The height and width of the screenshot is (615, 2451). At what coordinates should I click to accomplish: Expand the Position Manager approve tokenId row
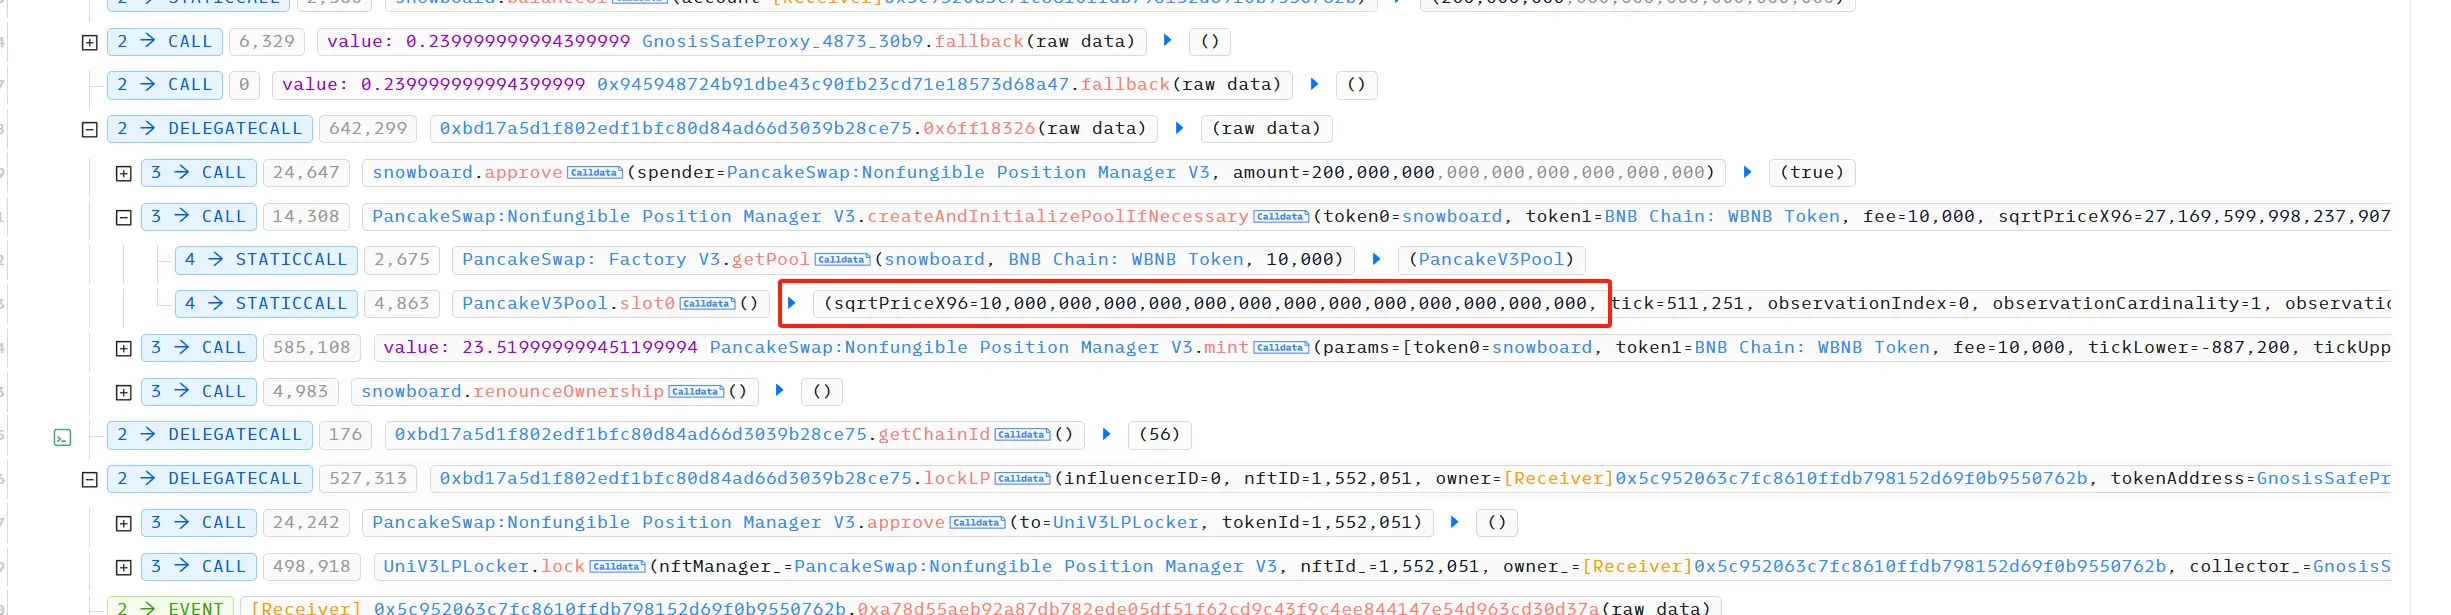pyautogui.click(x=123, y=523)
